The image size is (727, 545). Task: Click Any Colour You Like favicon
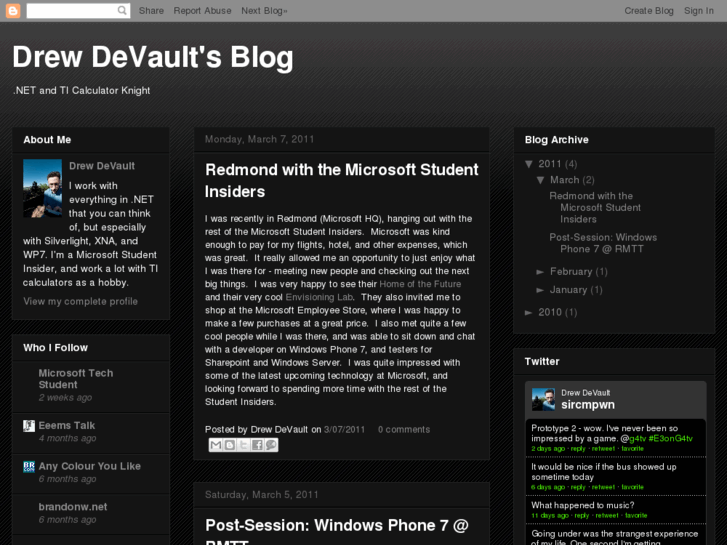pyautogui.click(x=29, y=466)
